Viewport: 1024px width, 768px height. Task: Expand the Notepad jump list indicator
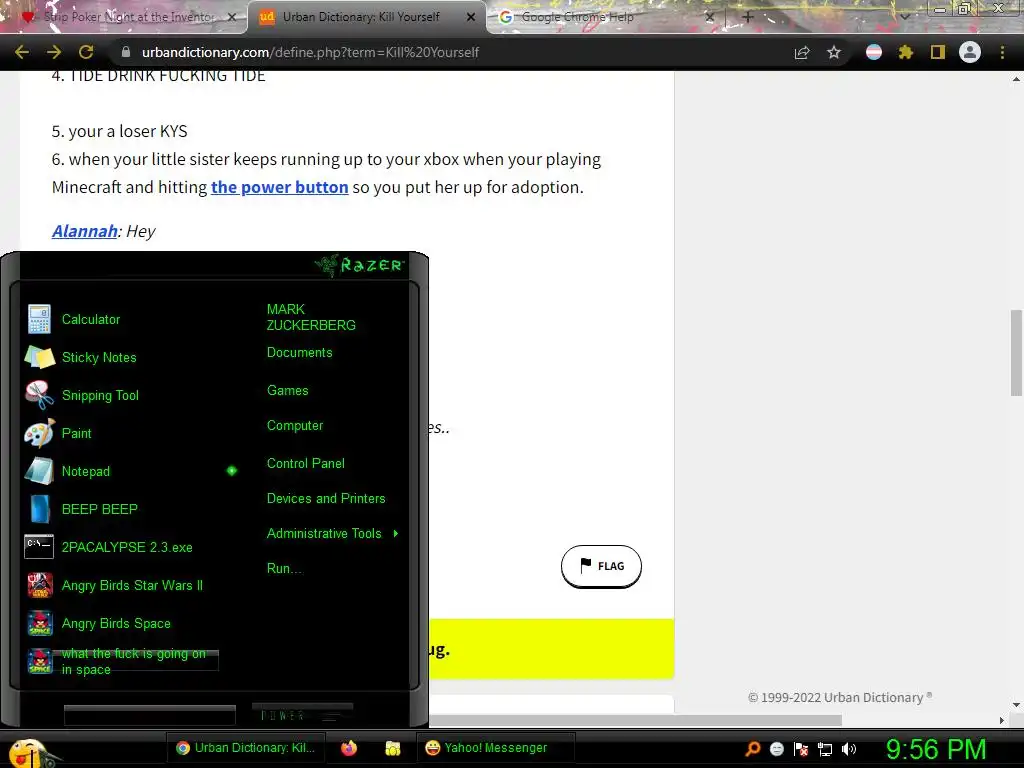(x=232, y=471)
